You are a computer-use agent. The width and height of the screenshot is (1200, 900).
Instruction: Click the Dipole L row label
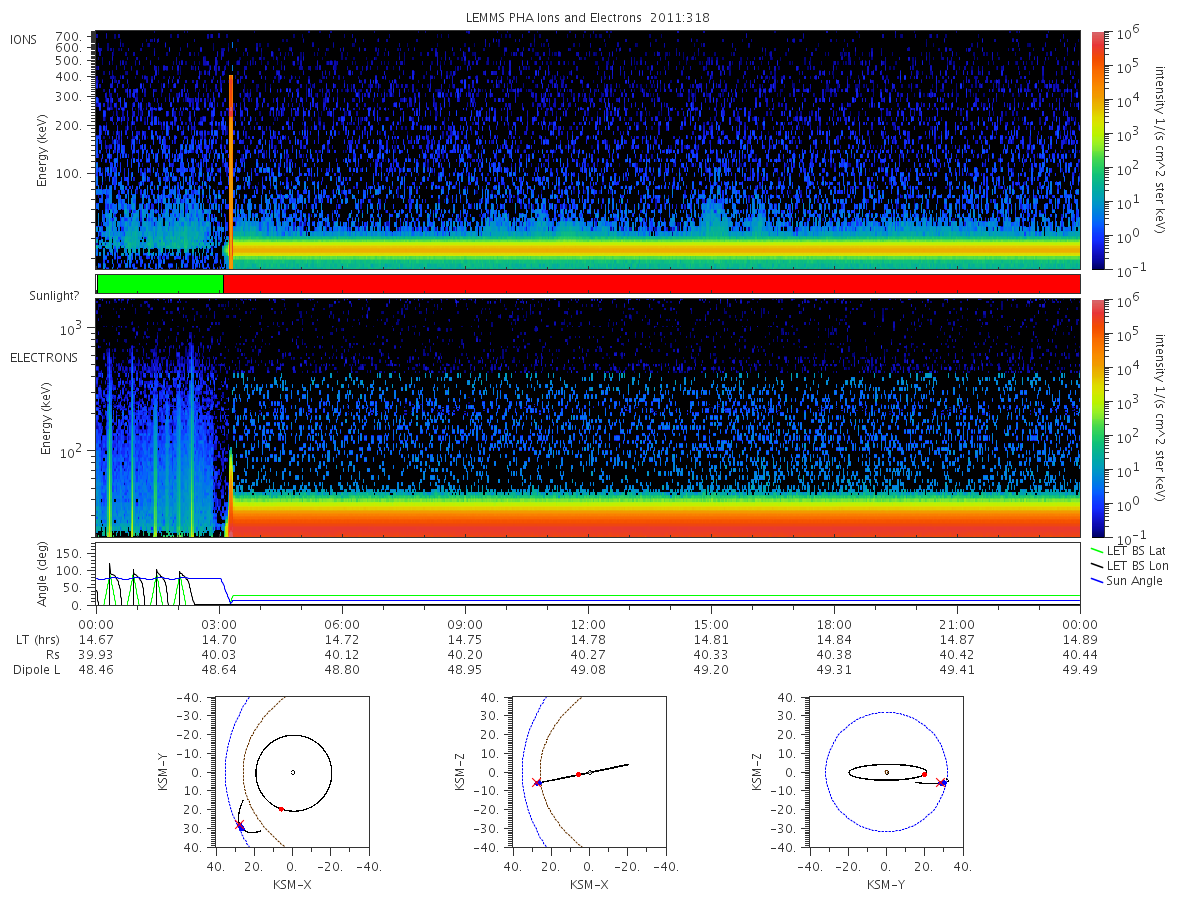tap(37, 670)
